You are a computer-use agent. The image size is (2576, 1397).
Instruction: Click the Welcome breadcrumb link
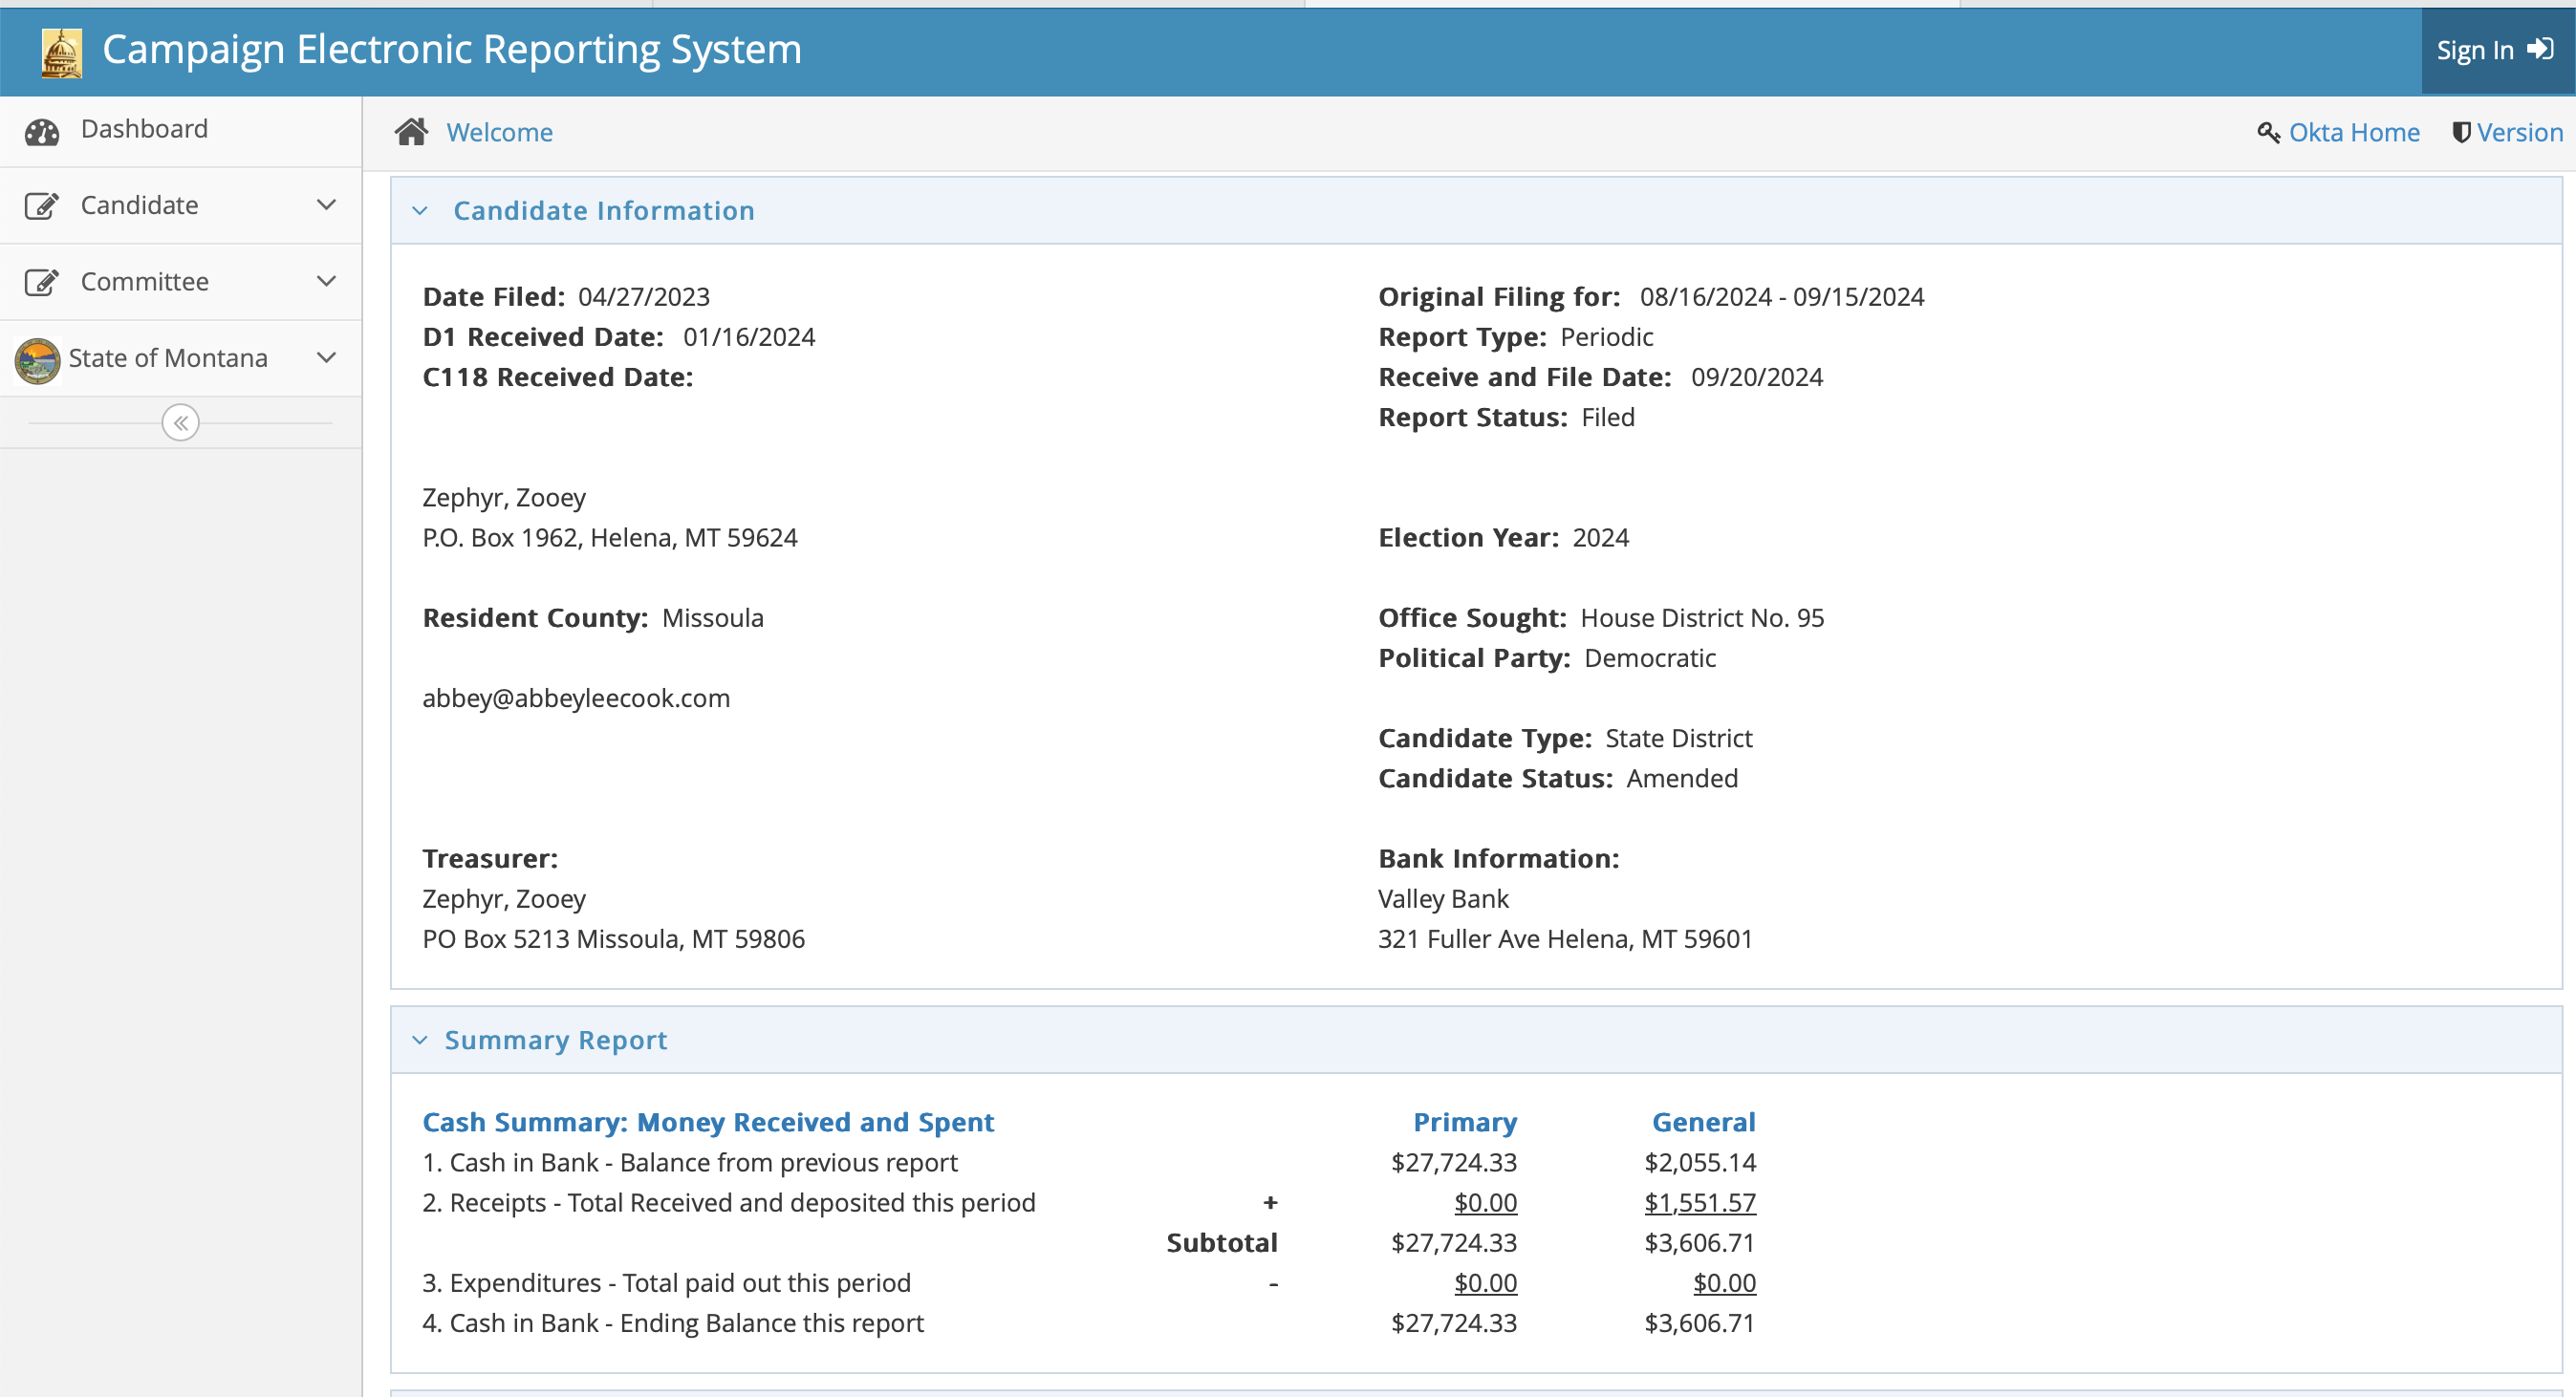(499, 132)
